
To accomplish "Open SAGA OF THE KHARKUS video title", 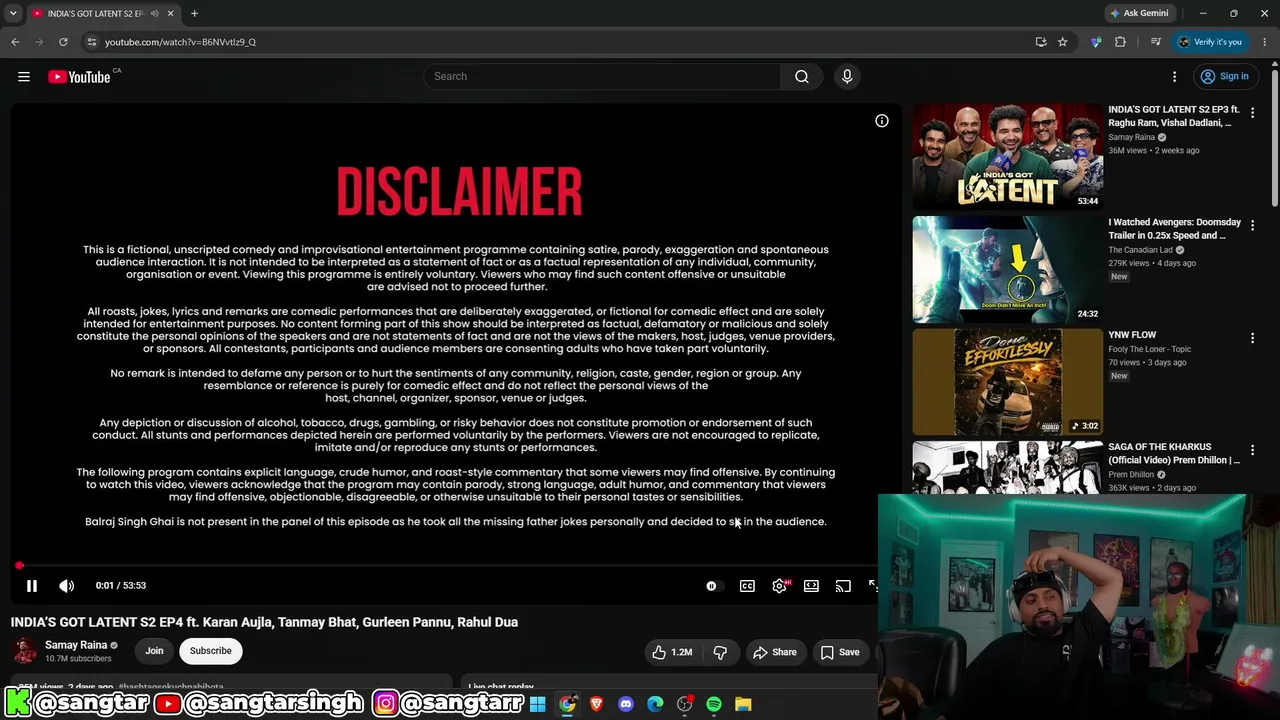I will (1174, 453).
